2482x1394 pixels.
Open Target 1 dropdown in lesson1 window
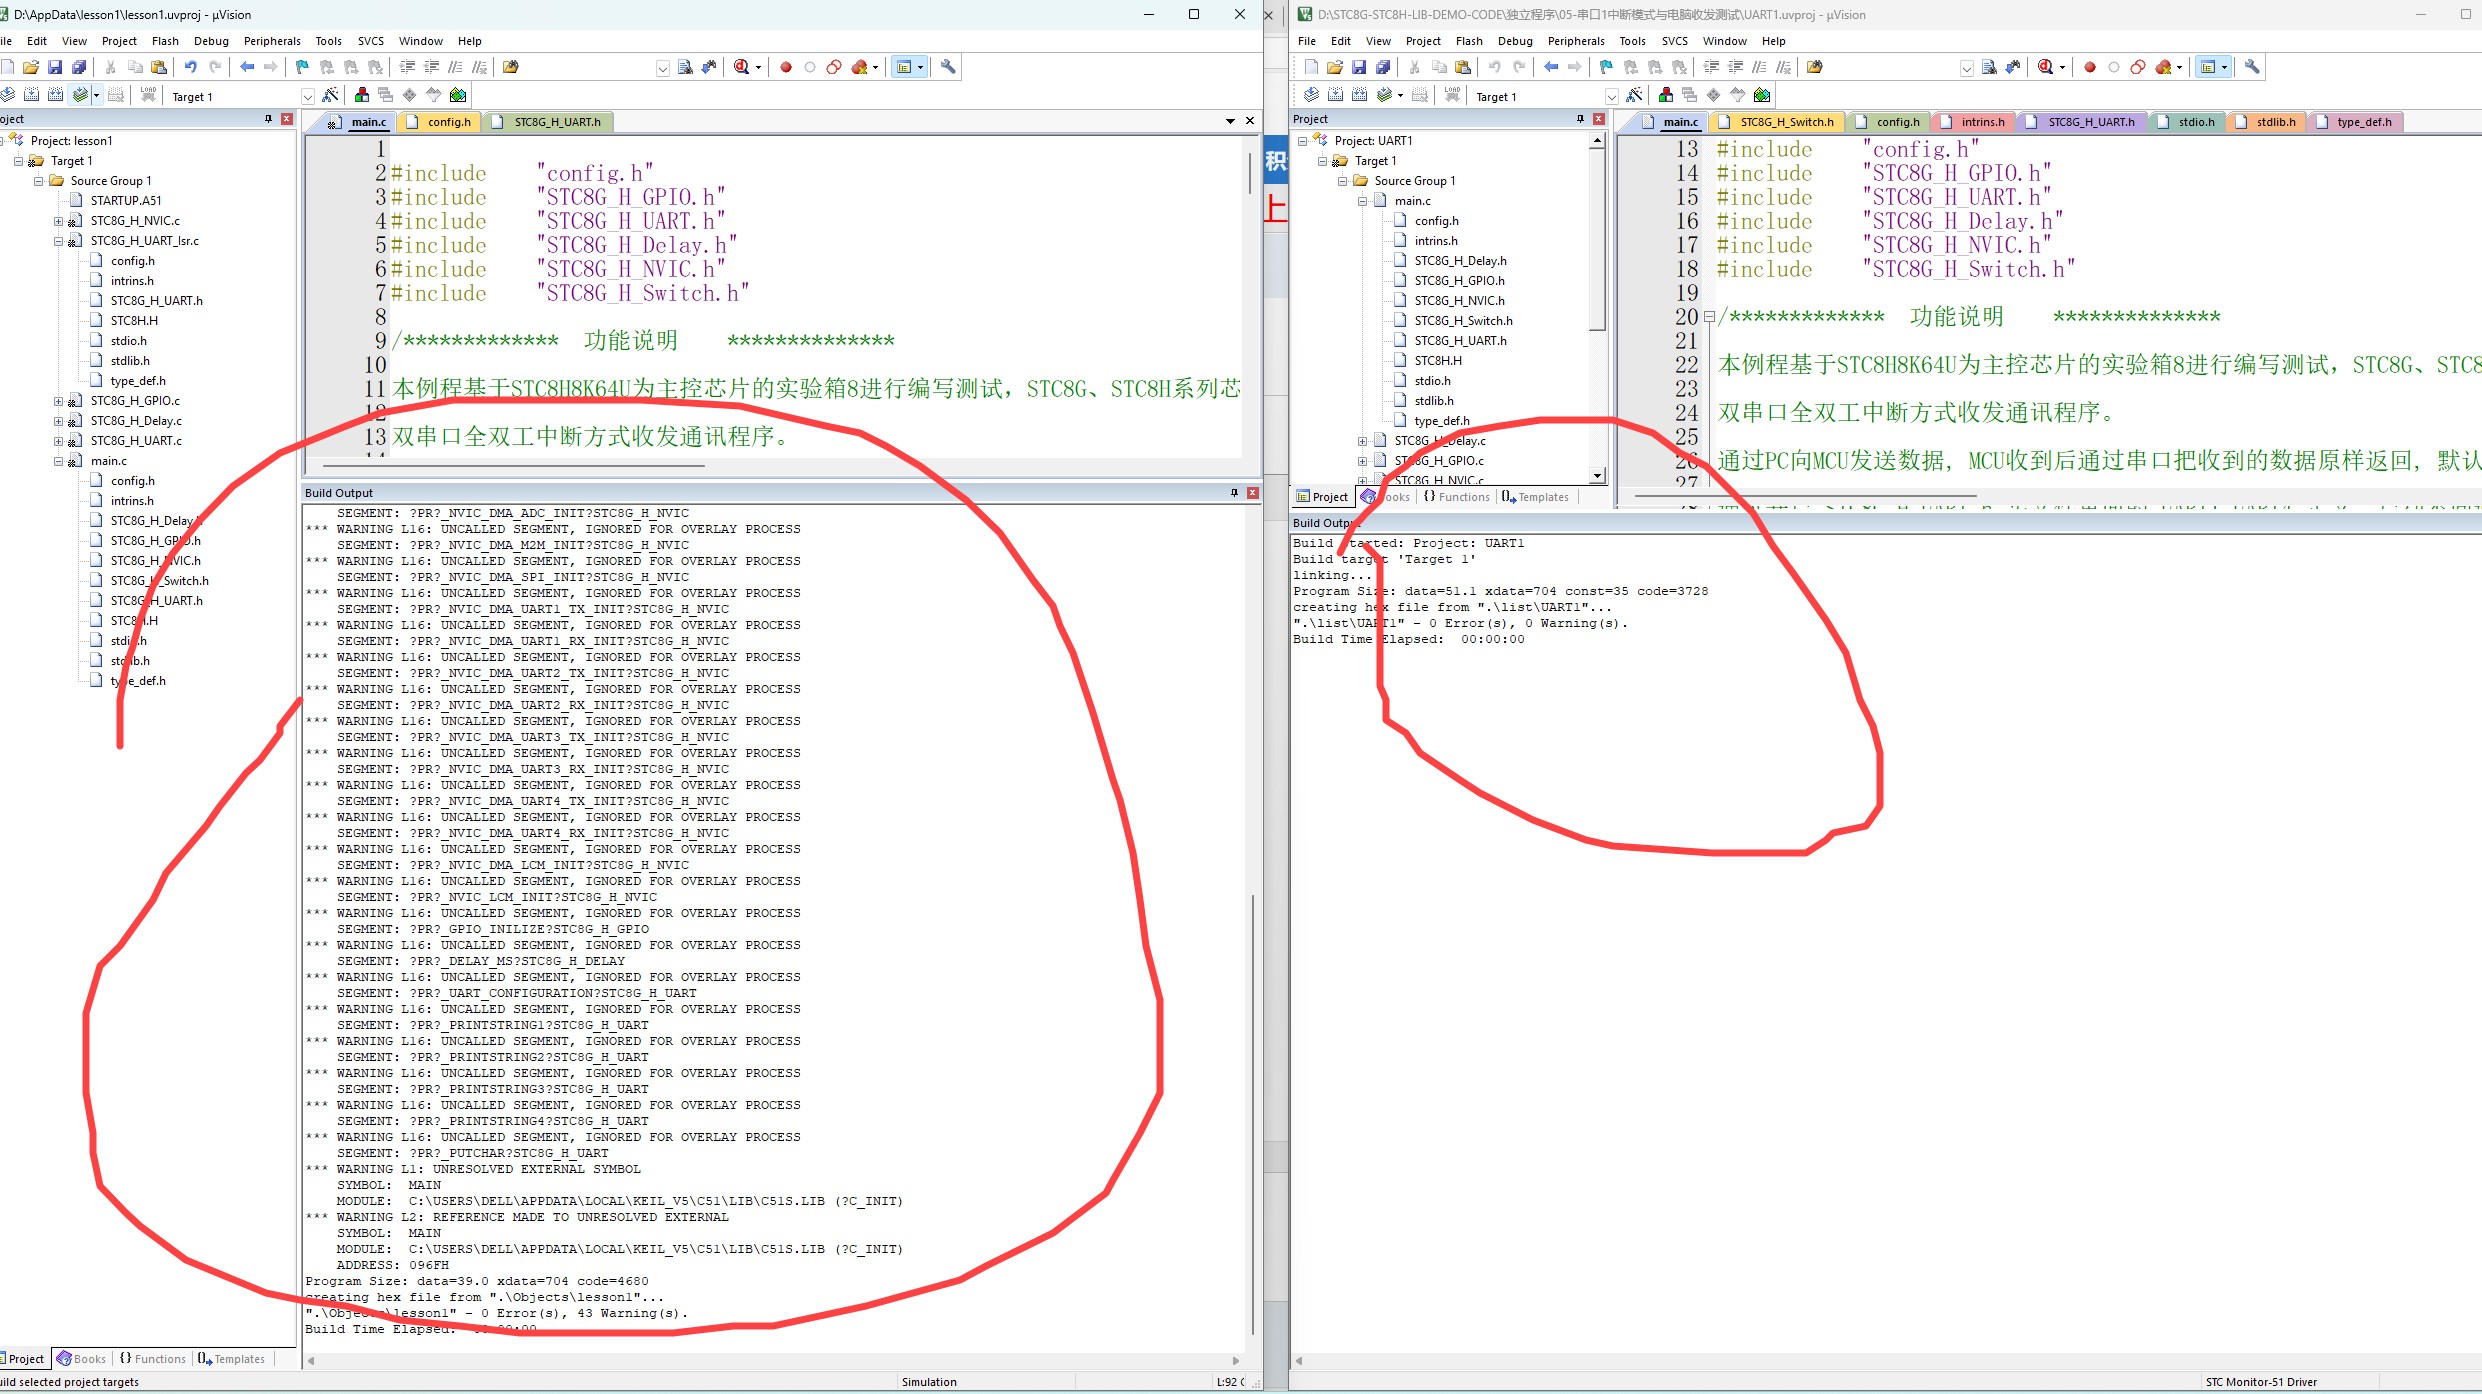pyautogui.click(x=308, y=97)
